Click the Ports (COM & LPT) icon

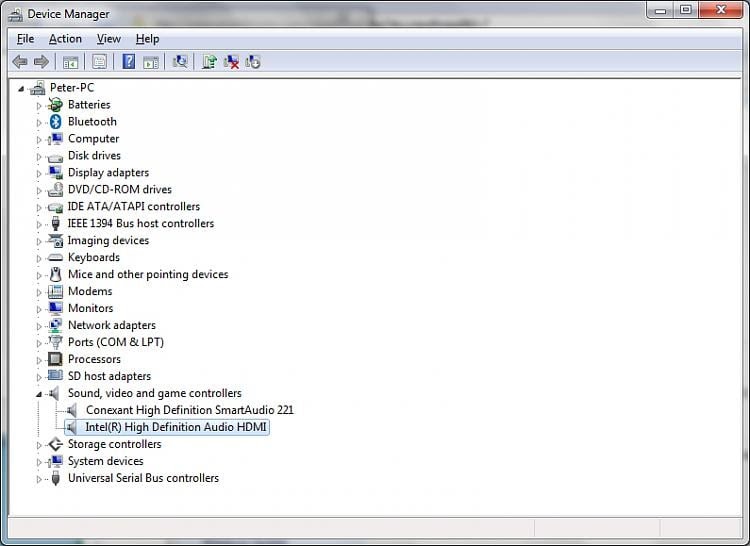(x=55, y=342)
